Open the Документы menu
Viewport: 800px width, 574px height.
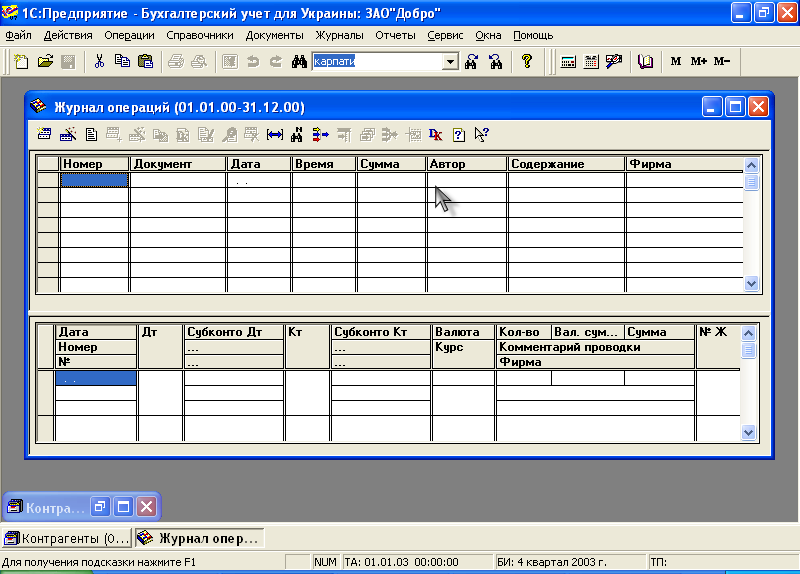274,35
